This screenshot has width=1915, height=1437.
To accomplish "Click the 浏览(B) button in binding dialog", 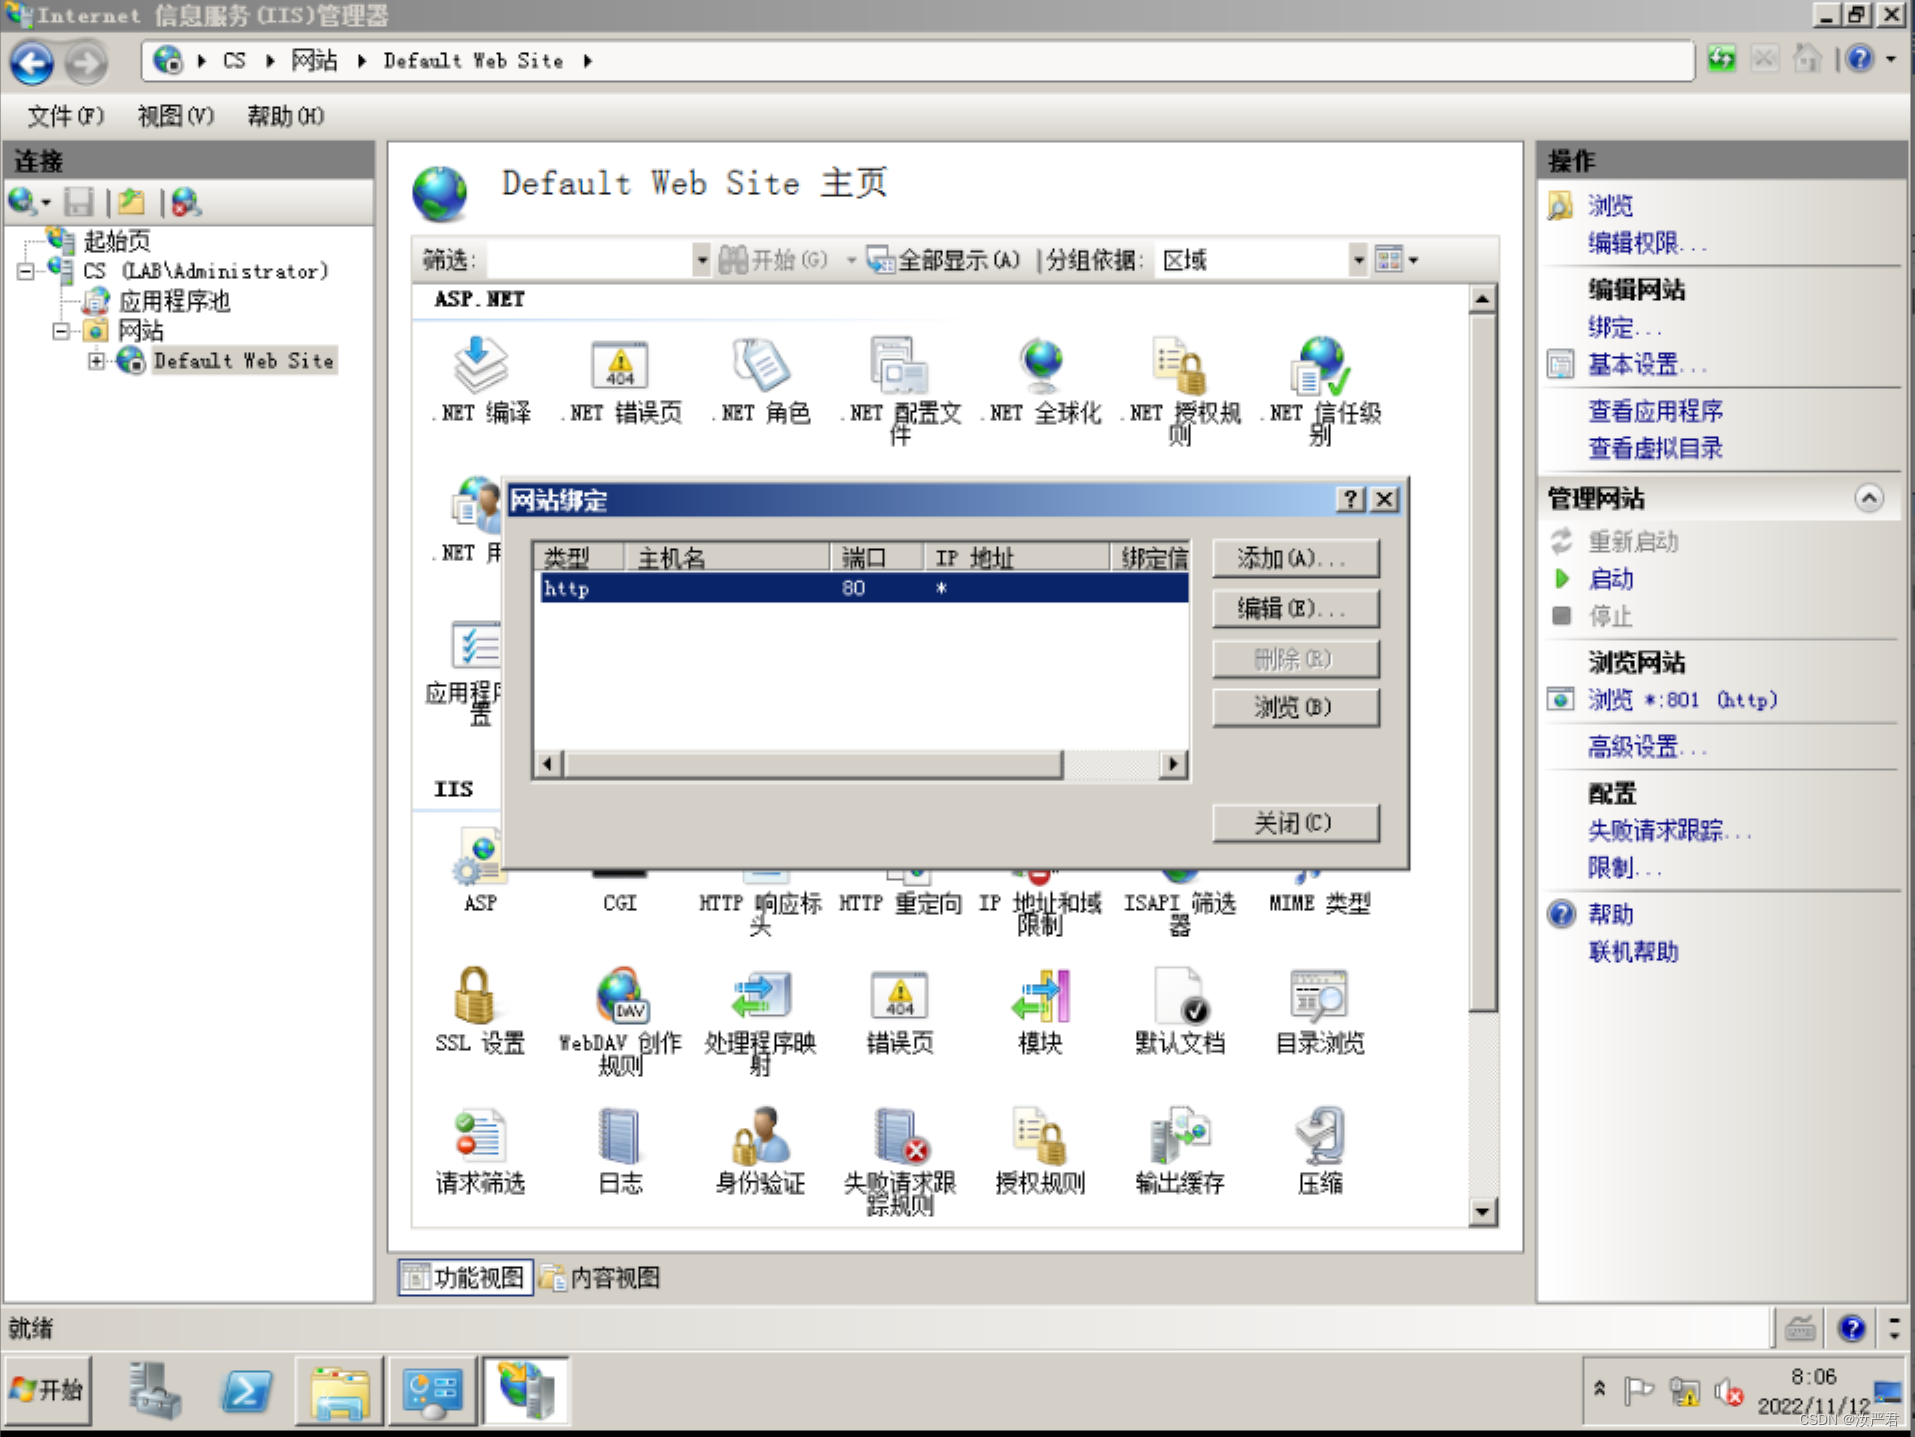I will pos(1295,707).
